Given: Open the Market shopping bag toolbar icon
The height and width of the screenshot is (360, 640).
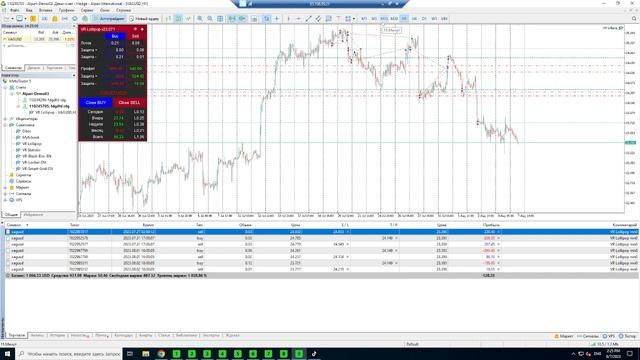Looking at the screenshot, I should (55, 18).
